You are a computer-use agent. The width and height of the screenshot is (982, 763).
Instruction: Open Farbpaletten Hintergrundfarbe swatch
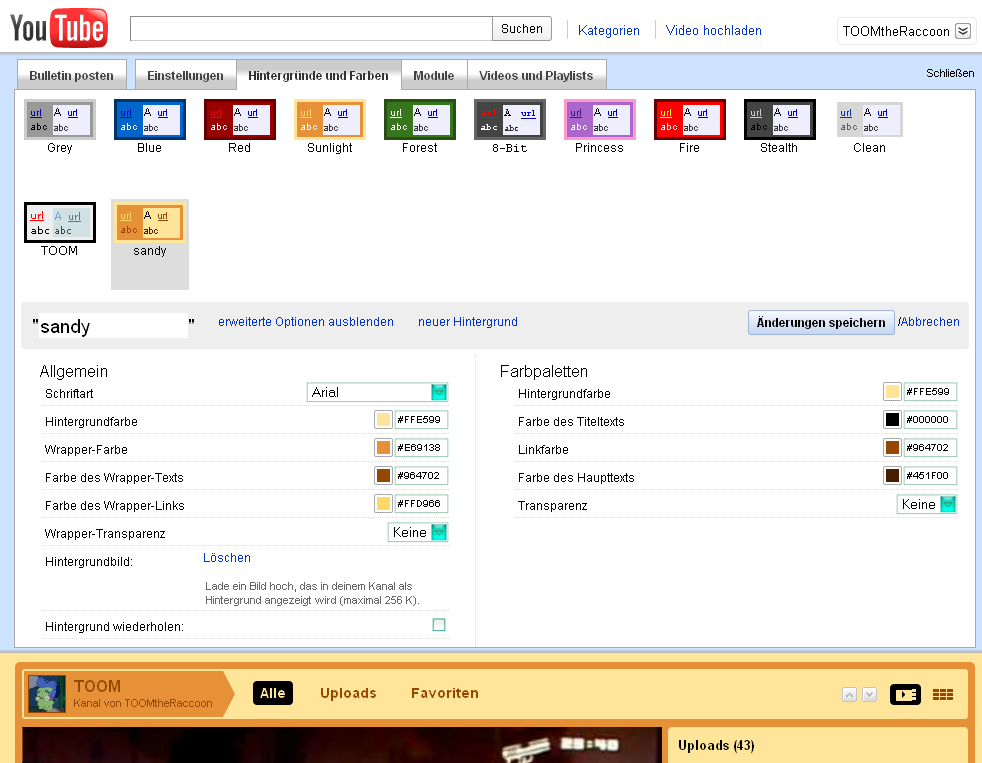(892, 392)
